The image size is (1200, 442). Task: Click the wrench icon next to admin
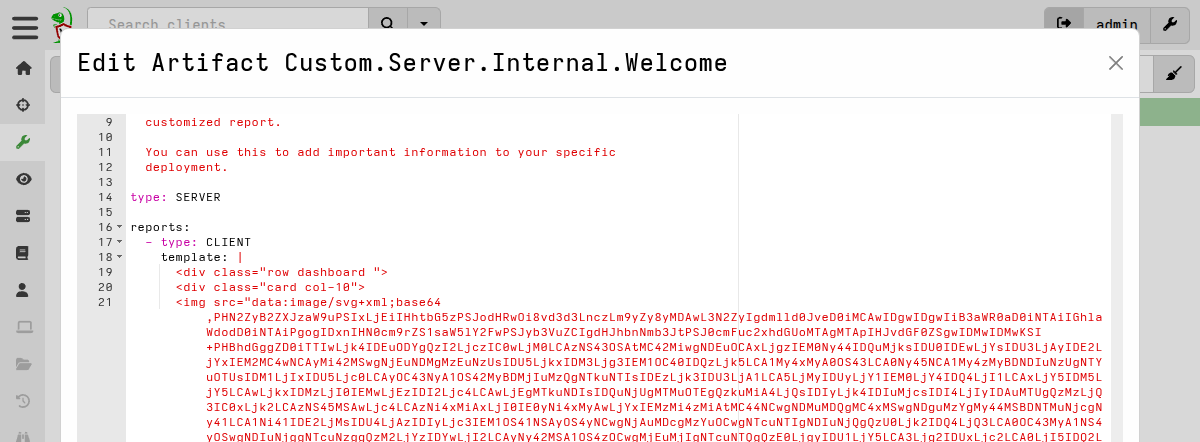(x=1169, y=24)
